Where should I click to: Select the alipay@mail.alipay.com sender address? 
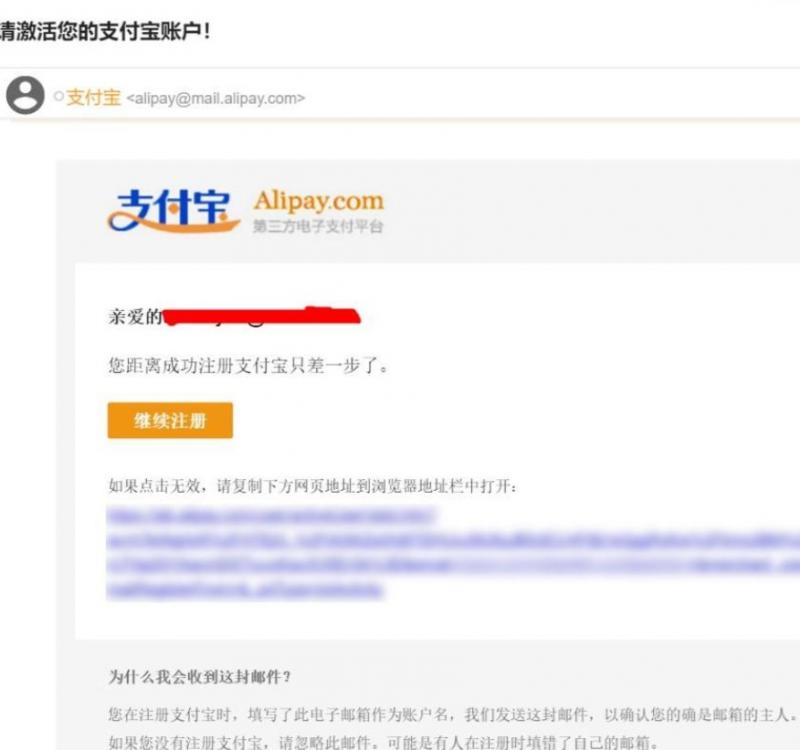(215, 98)
